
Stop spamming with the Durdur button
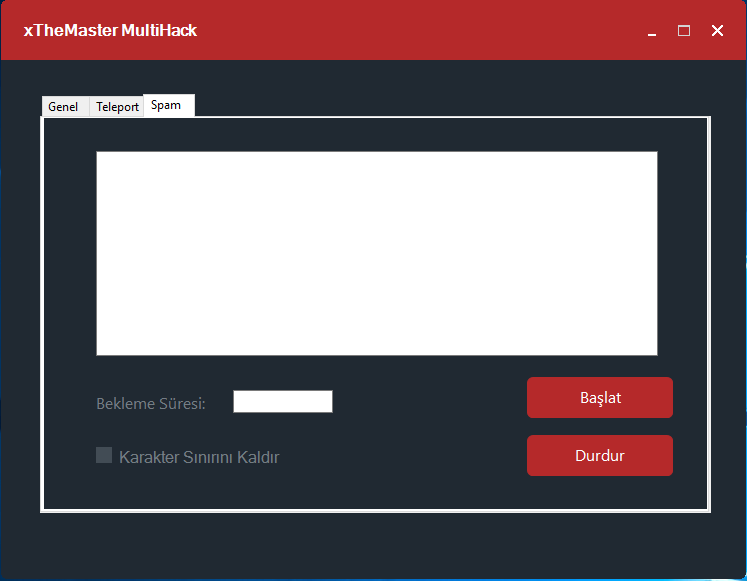600,455
